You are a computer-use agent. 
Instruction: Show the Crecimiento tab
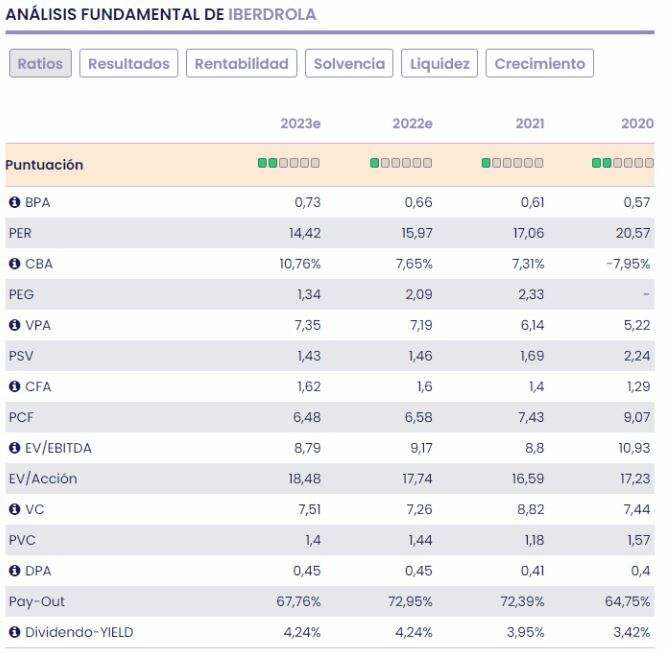click(x=540, y=64)
